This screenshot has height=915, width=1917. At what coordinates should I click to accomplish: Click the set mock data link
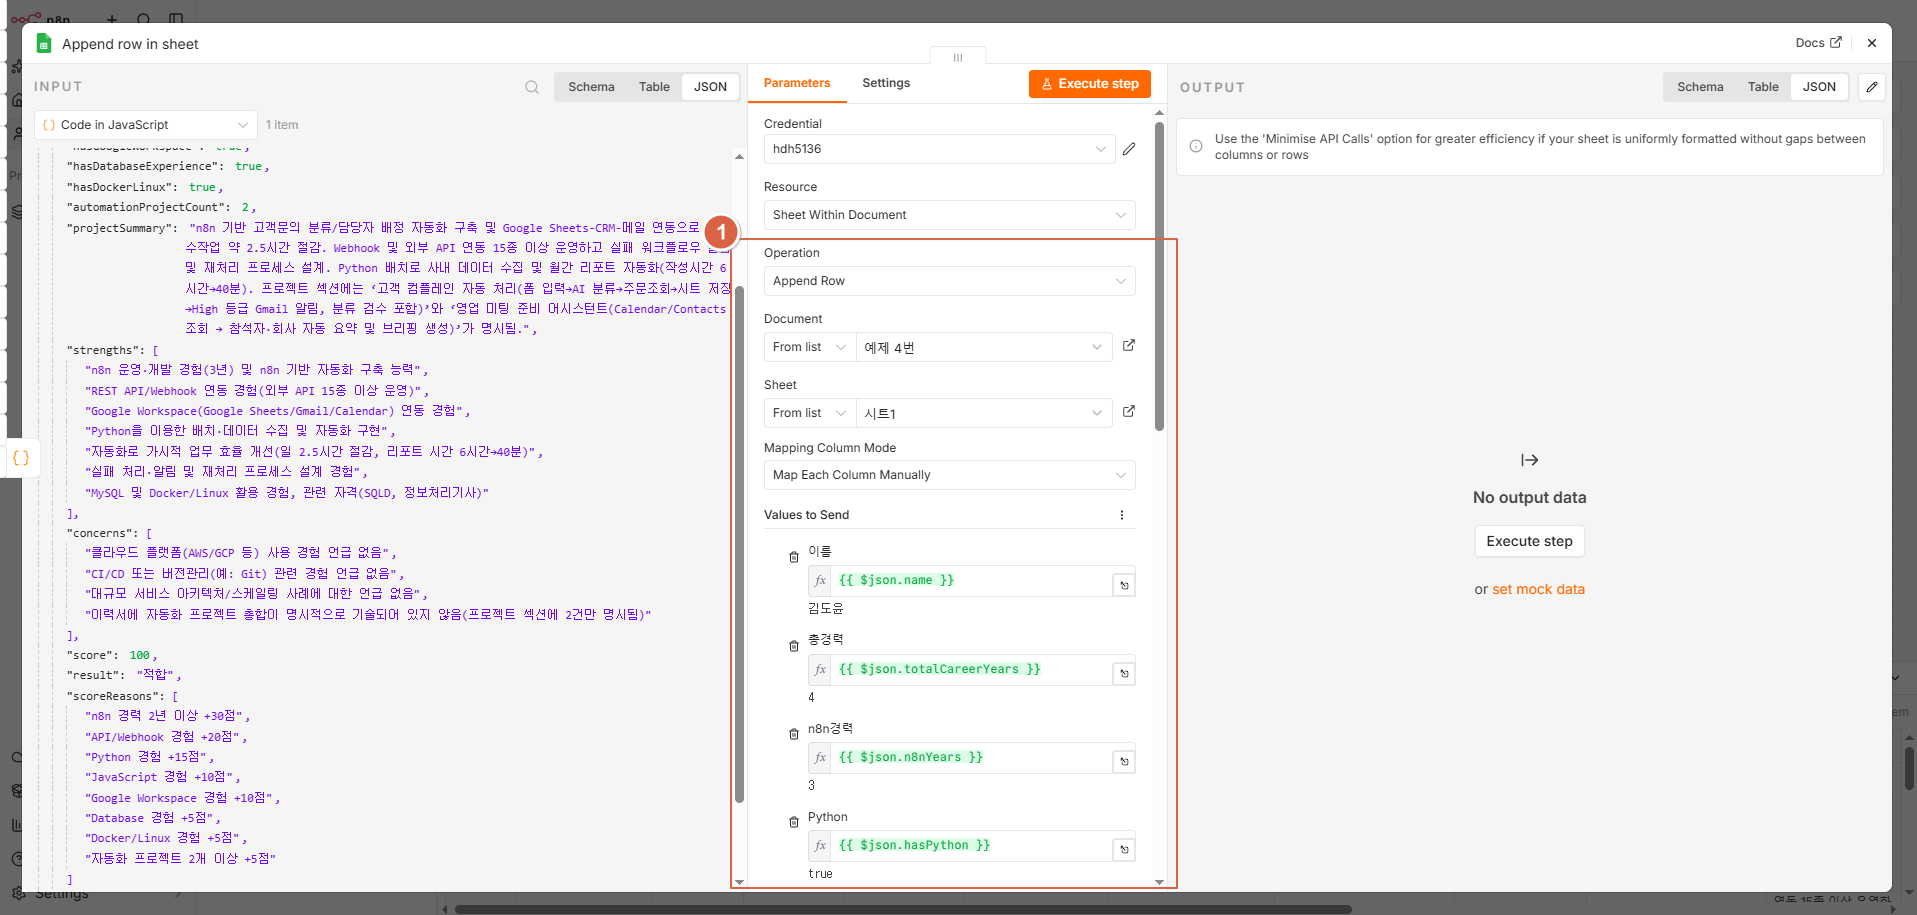pyautogui.click(x=1538, y=589)
